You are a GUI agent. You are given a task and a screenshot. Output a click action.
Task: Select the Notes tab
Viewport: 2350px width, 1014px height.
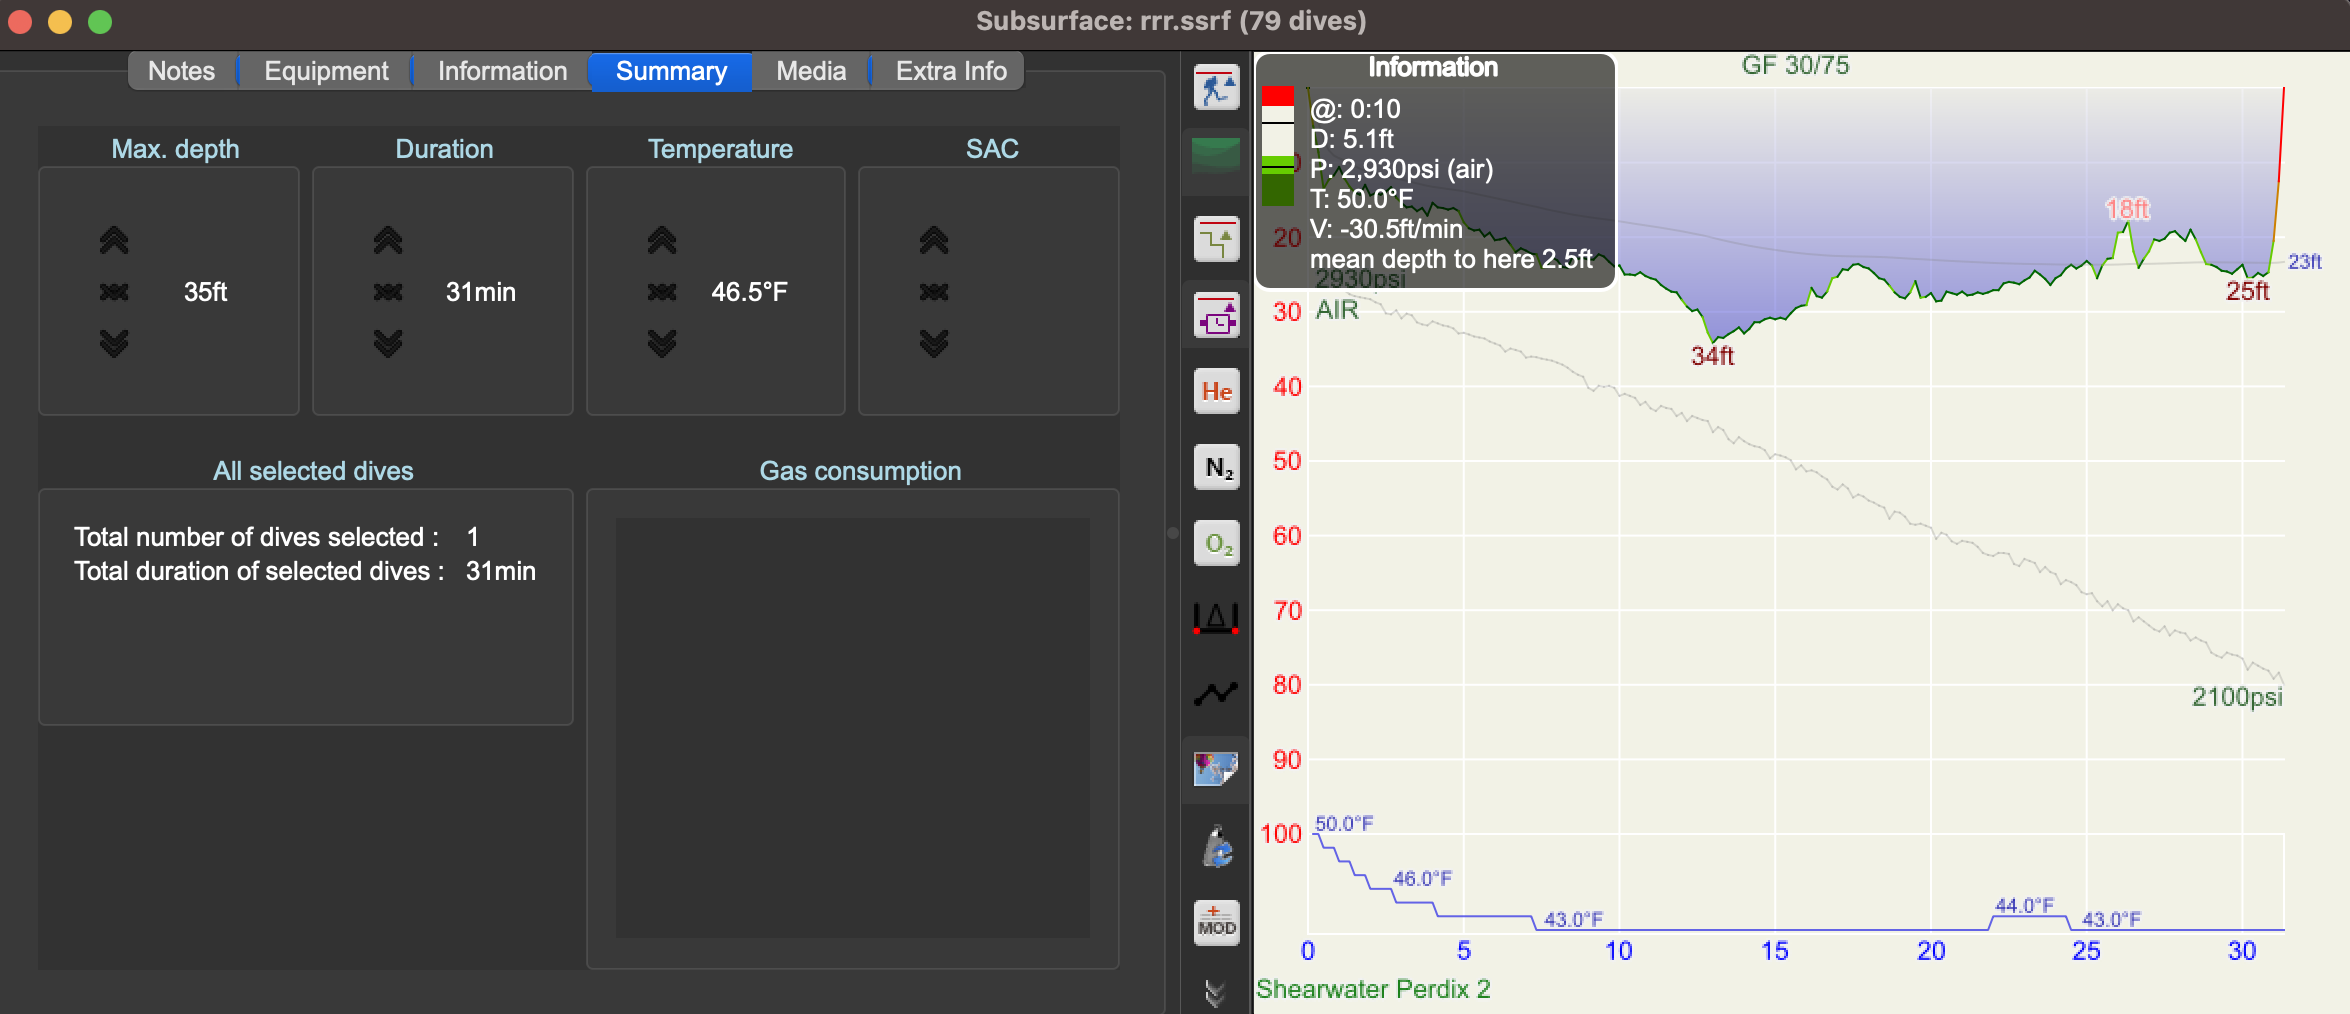[x=181, y=70]
